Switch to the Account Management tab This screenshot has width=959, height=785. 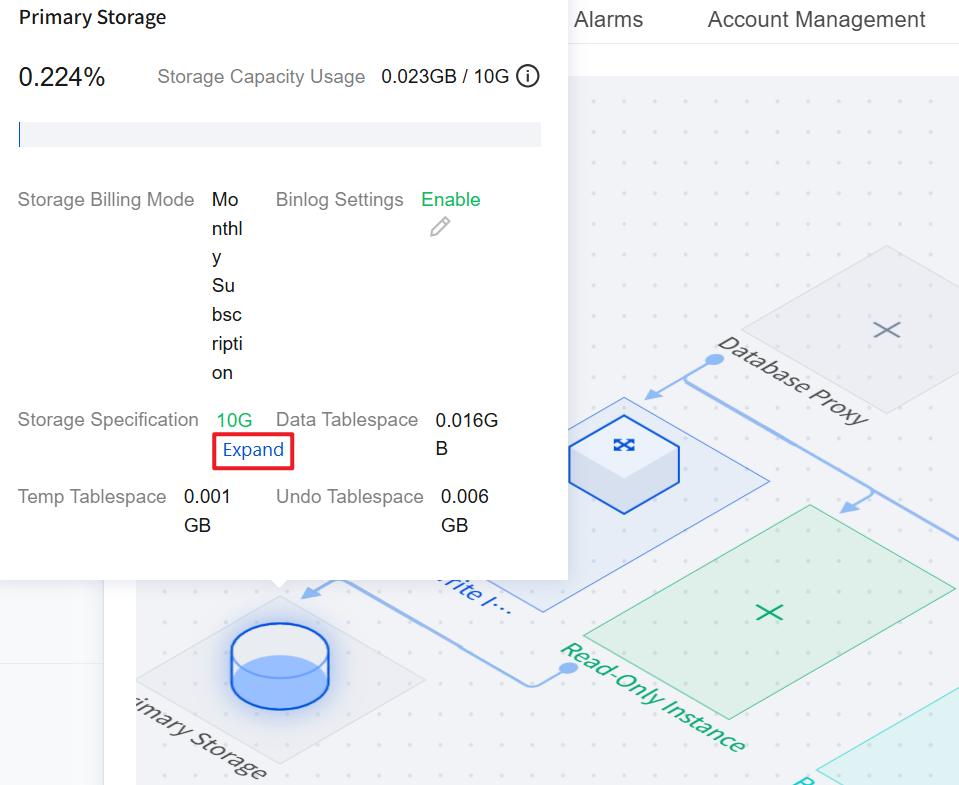point(816,20)
